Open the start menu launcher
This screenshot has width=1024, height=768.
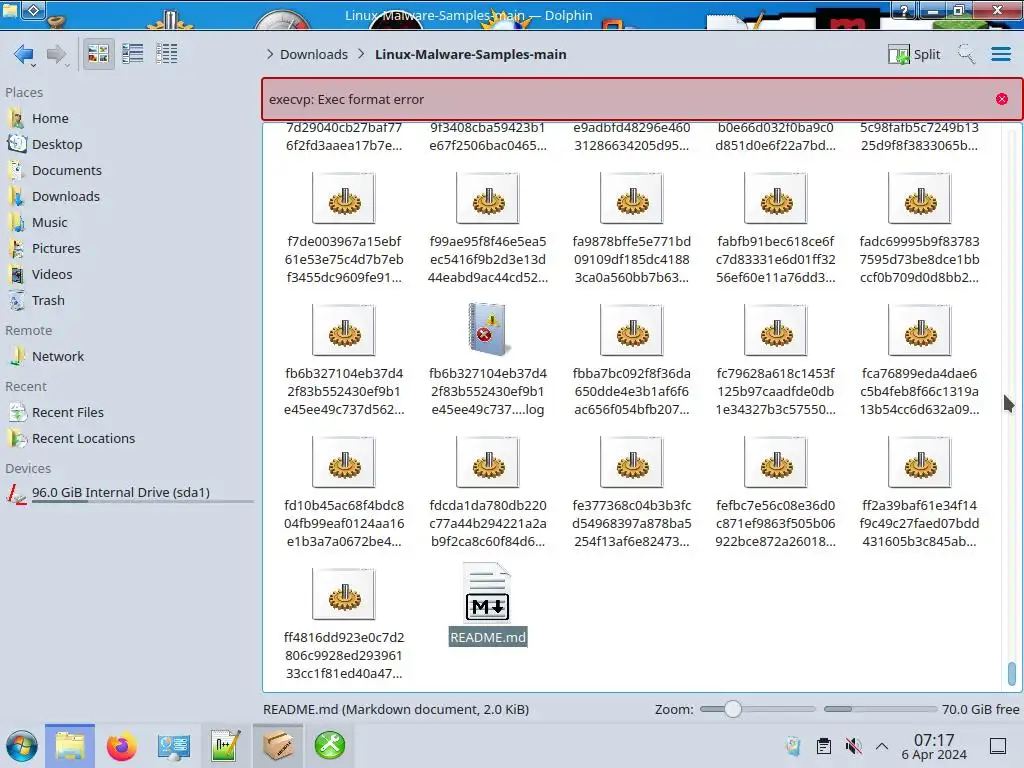22,746
